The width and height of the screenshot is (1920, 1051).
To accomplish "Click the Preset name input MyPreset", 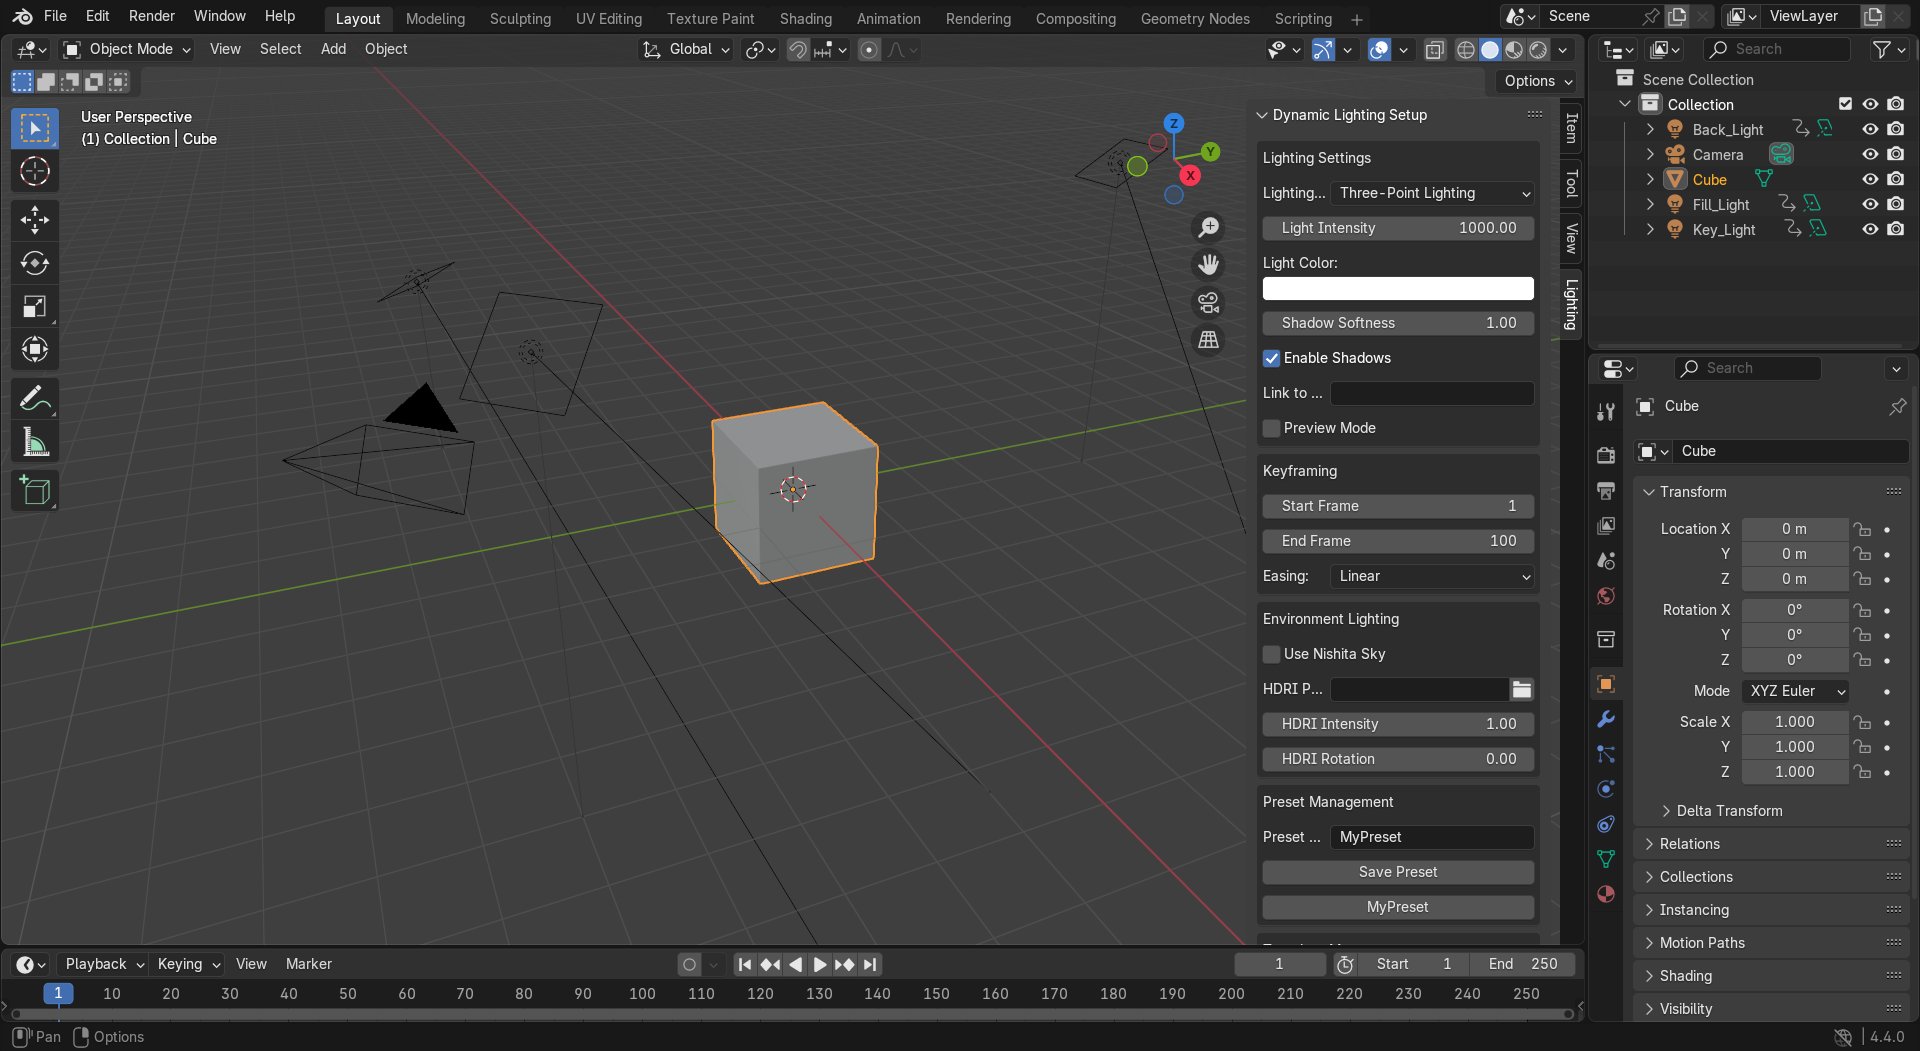I will click(1432, 837).
